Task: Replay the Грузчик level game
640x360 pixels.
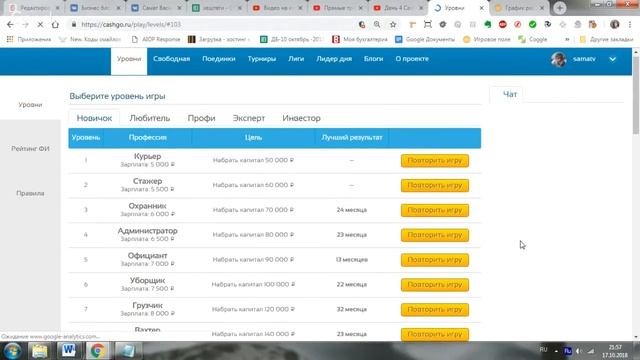Action: [435, 309]
